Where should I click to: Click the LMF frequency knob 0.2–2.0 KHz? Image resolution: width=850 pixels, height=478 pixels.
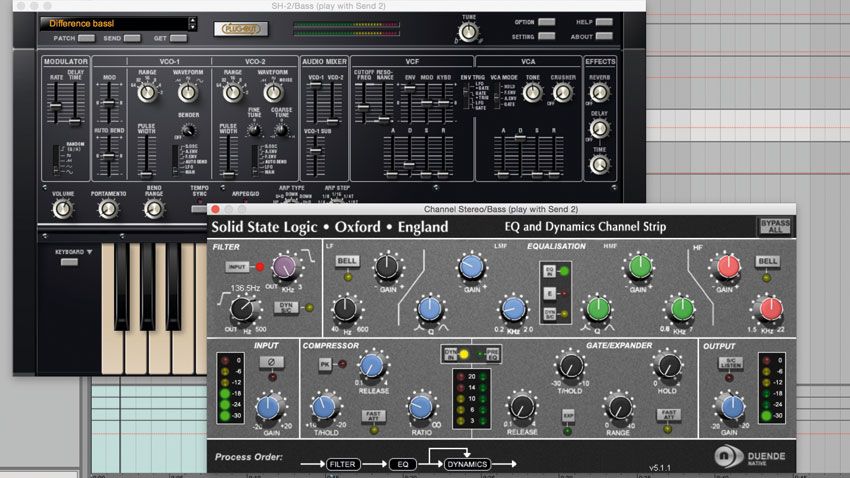513,309
